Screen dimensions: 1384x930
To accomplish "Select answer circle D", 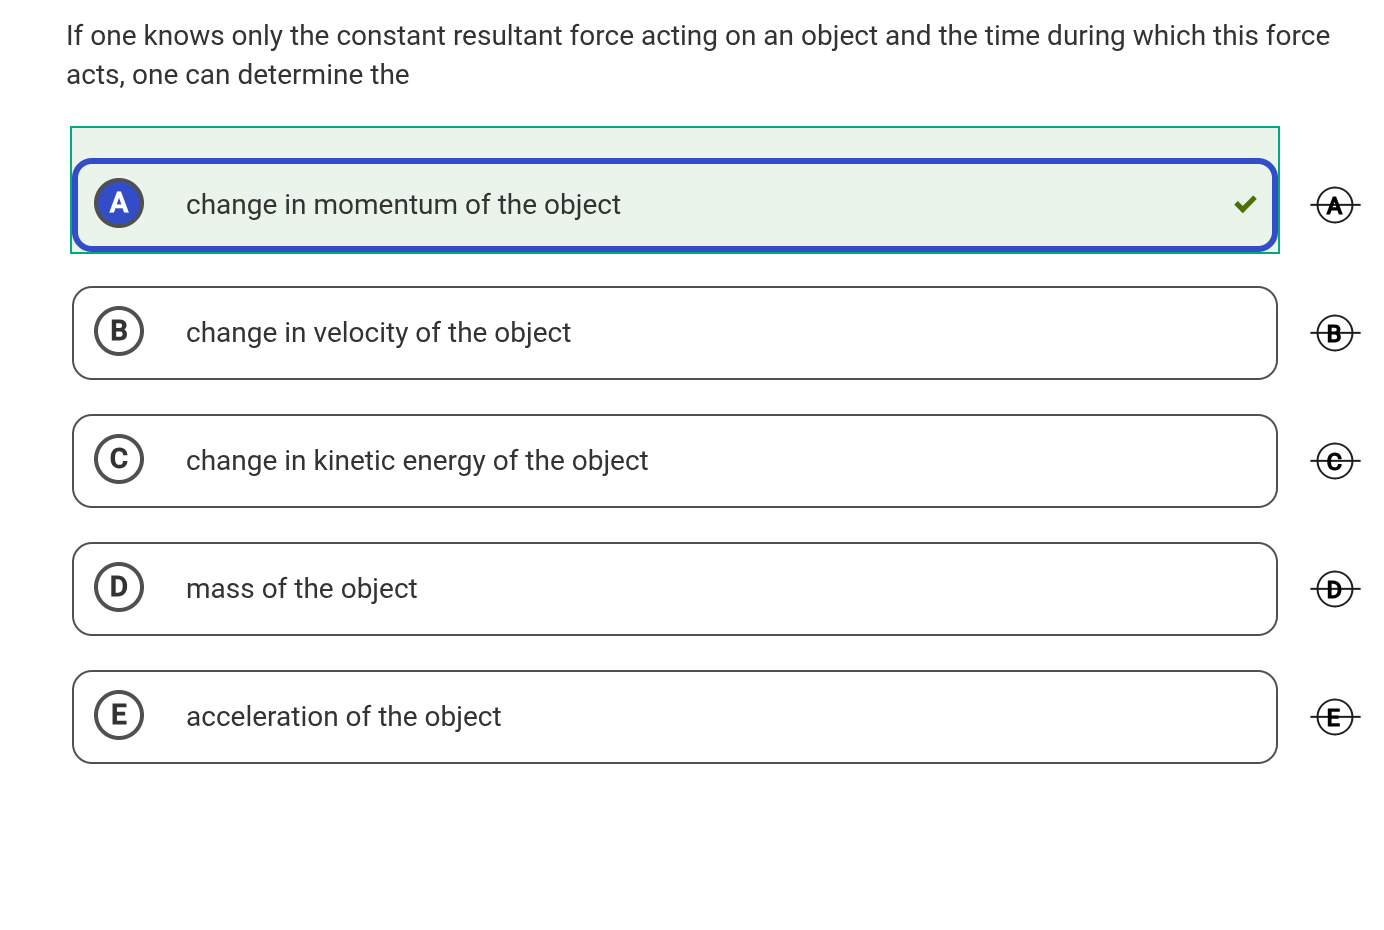I will (x=119, y=587).
